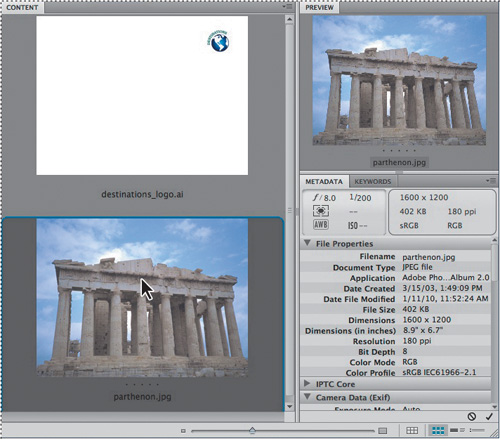The image size is (500, 439).
Task: Click the Dimensions row value 1600 x 1200
Action: coord(427,320)
